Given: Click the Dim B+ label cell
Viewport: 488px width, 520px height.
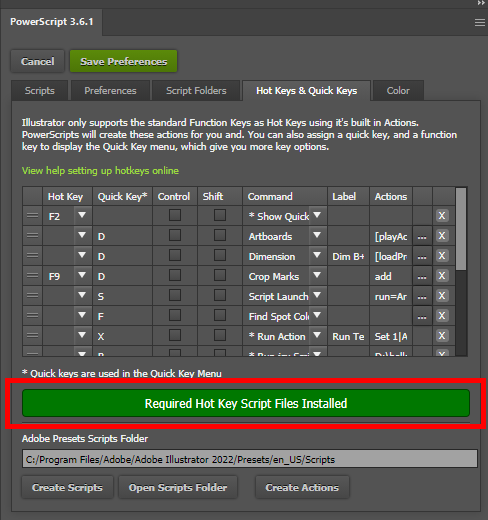Looking at the screenshot, I should click(348, 256).
